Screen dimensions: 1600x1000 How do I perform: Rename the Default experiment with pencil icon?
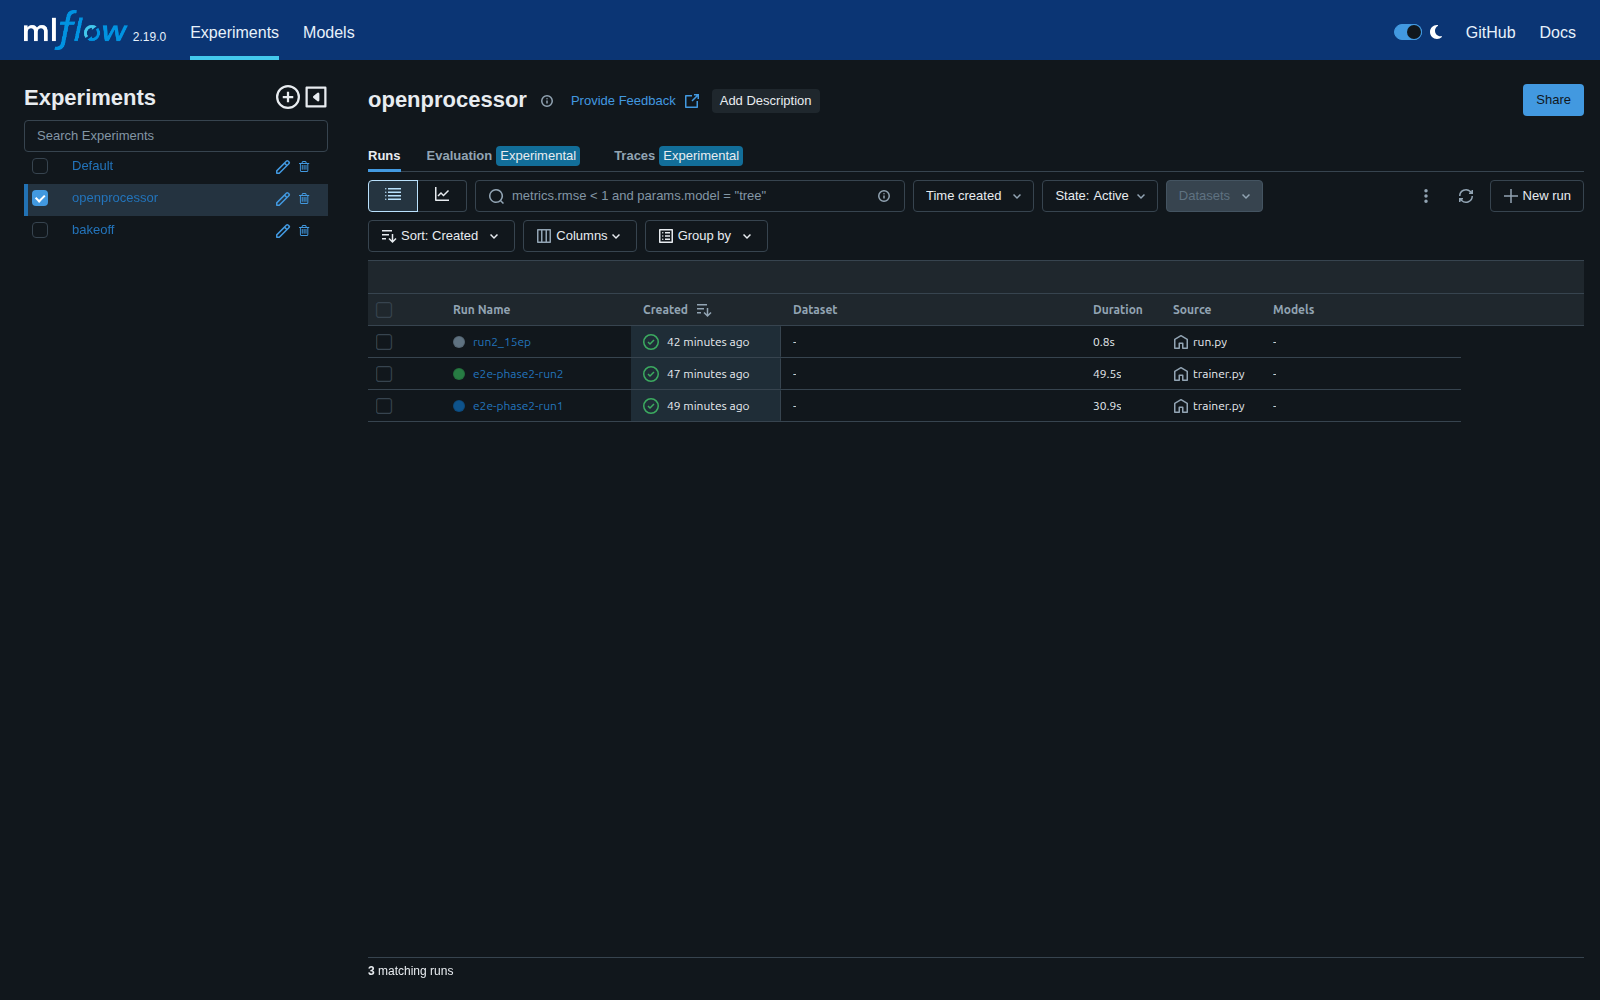pyautogui.click(x=283, y=167)
